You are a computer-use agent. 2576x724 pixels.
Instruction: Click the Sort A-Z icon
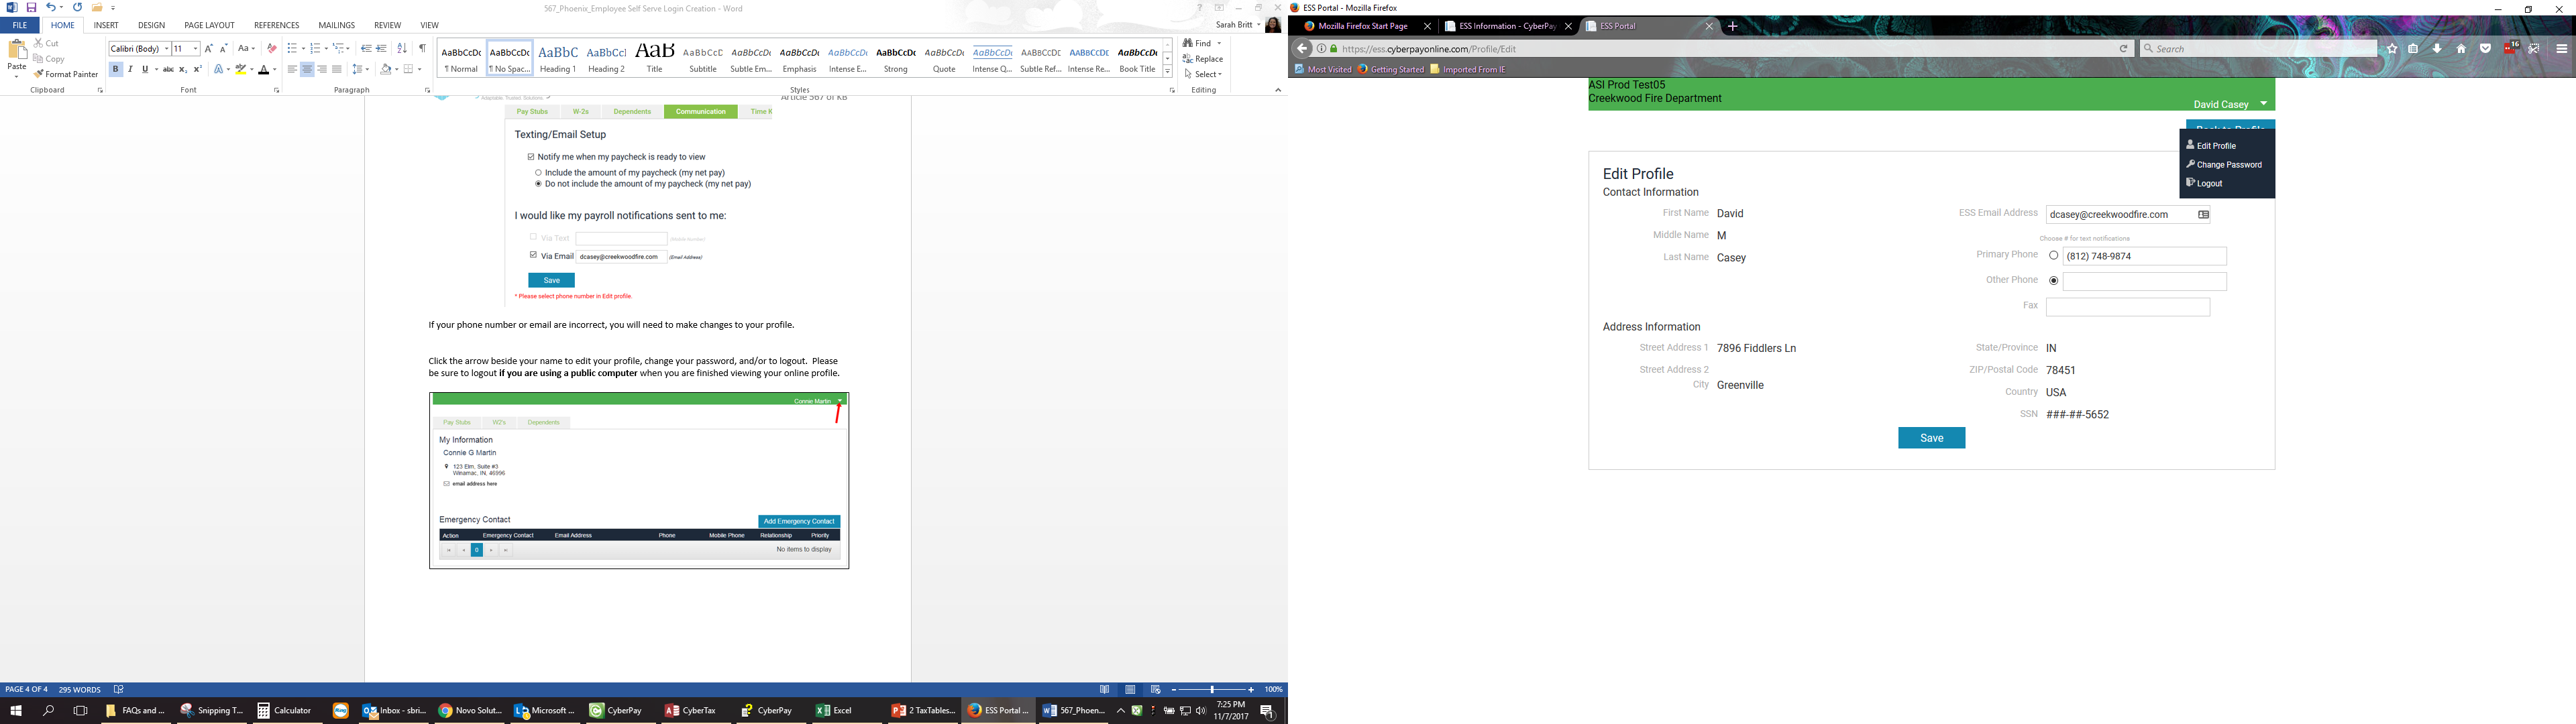tap(402, 48)
